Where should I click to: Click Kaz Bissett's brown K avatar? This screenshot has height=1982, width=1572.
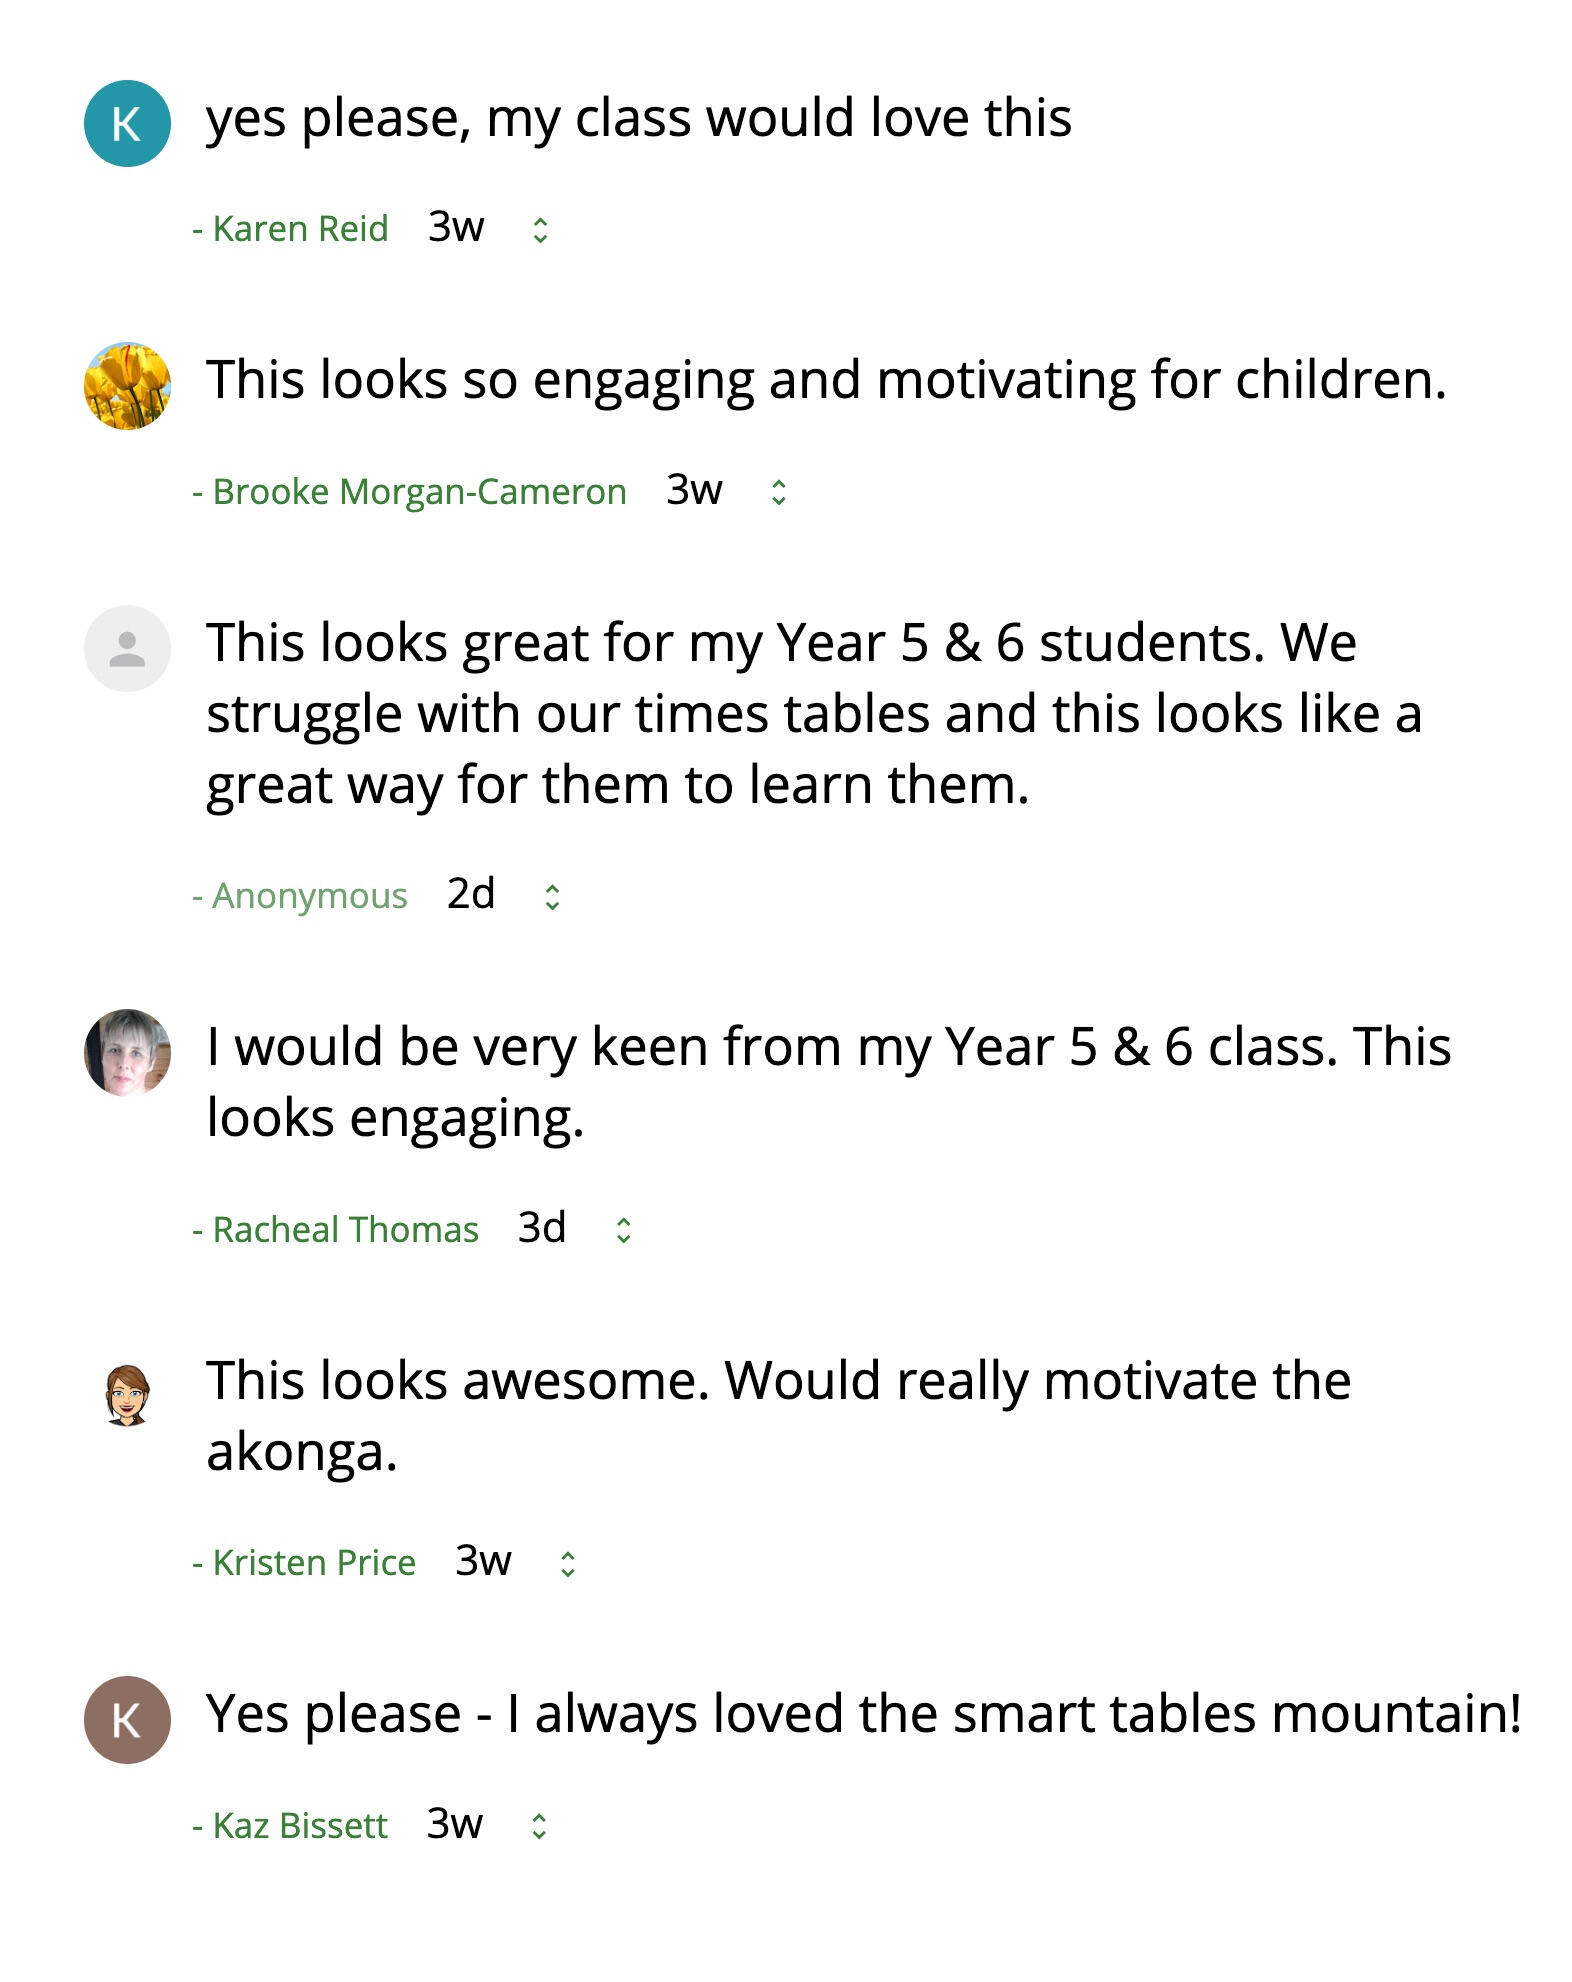point(127,1719)
